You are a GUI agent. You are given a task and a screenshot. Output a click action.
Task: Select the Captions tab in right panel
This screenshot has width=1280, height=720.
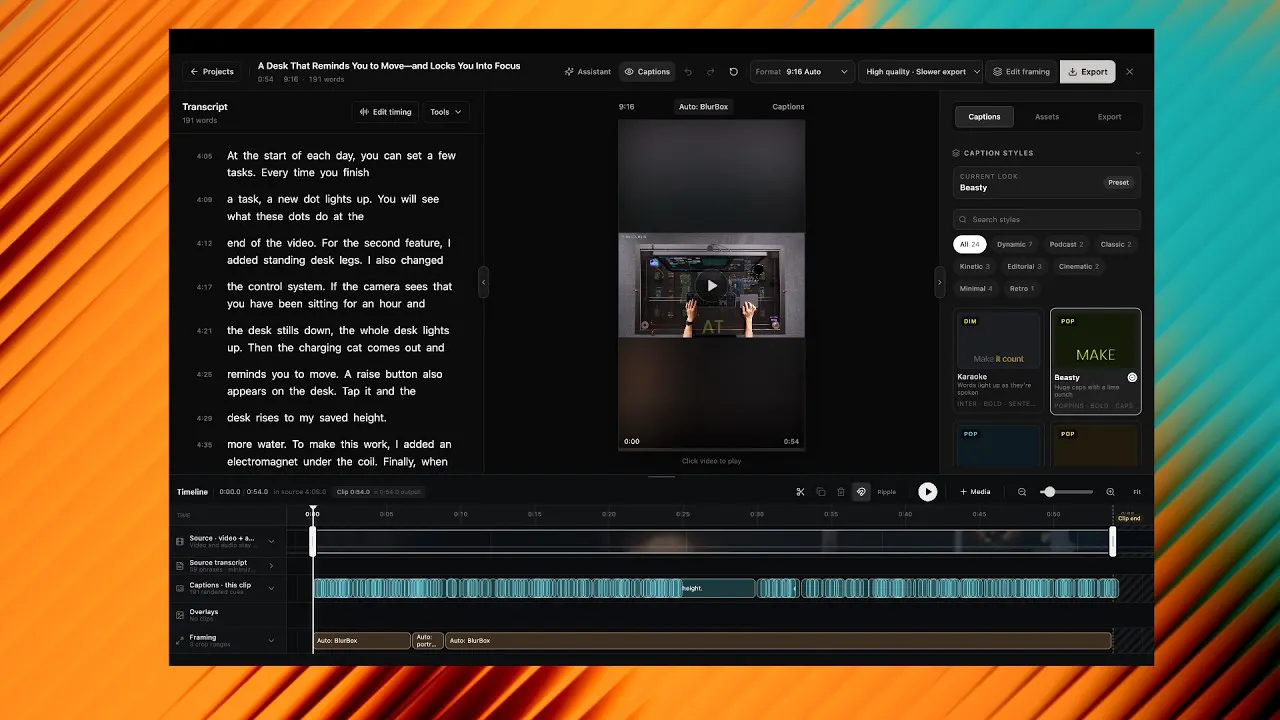tap(984, 117)
